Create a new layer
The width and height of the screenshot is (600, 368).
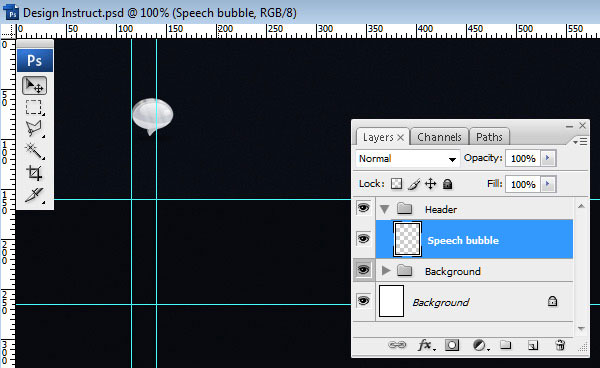tap(533, 345)
